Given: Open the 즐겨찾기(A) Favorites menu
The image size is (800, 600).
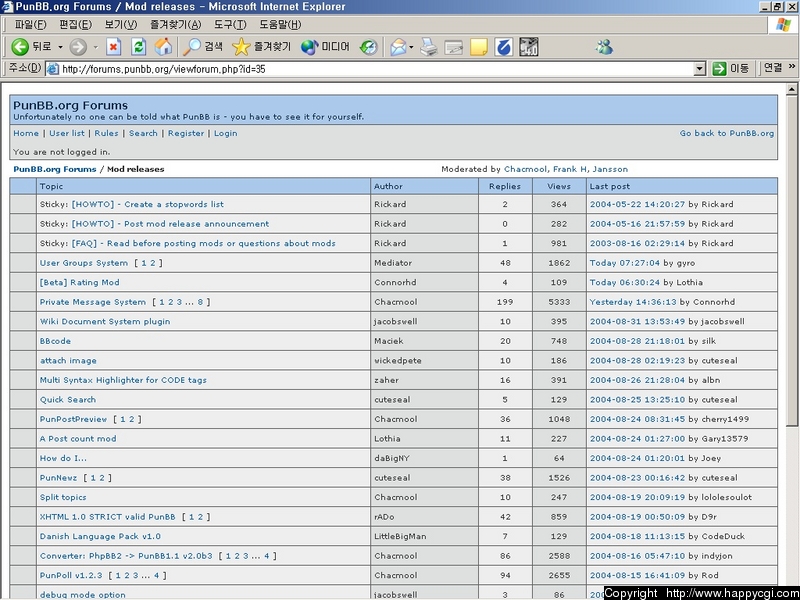Looking at the screenshot, I should point(176,24).
